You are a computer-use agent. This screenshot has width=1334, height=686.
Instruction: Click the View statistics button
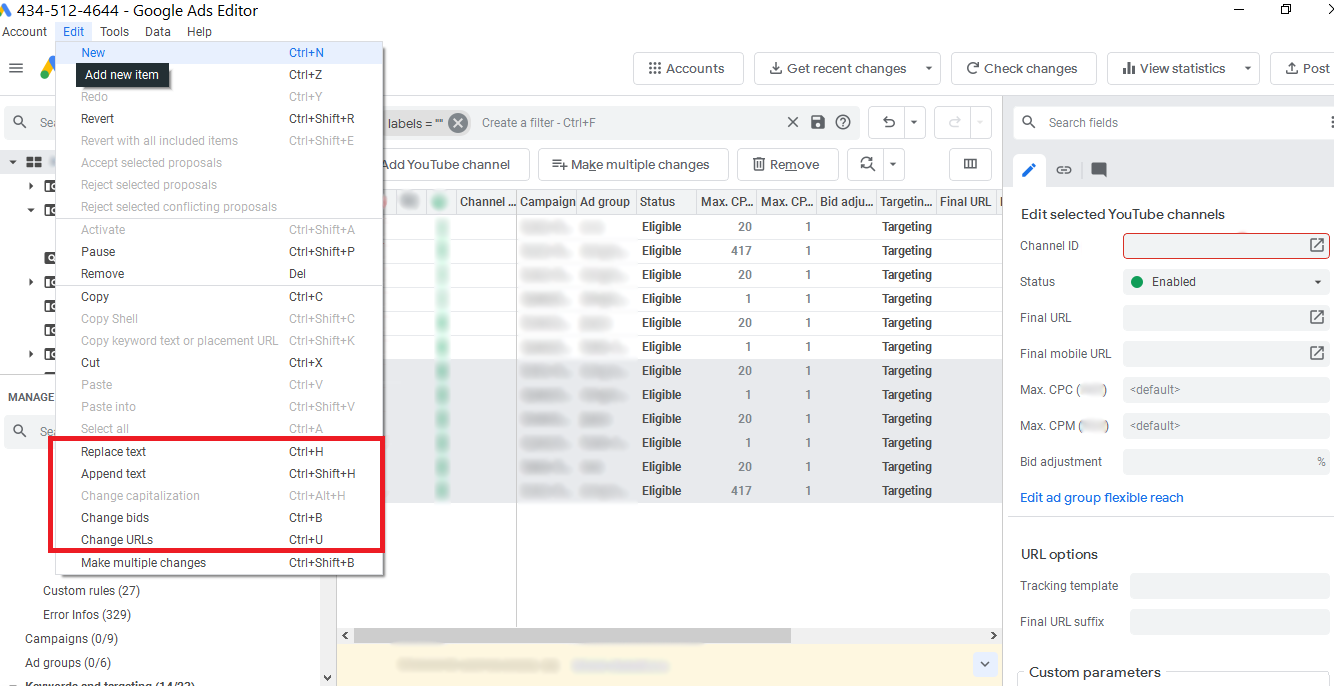pos(1173,68)
